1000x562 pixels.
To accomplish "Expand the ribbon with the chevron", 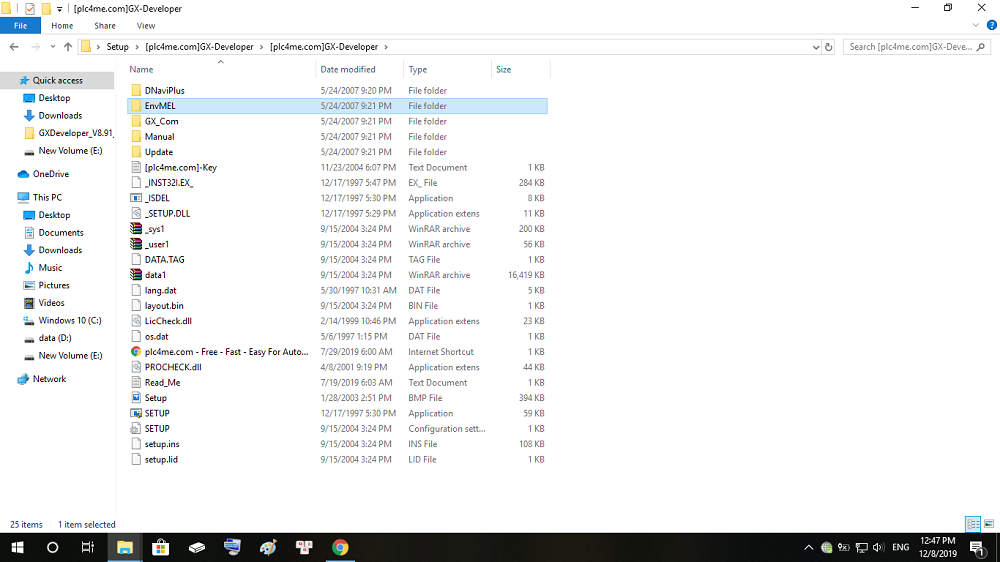I will [975, 26].
